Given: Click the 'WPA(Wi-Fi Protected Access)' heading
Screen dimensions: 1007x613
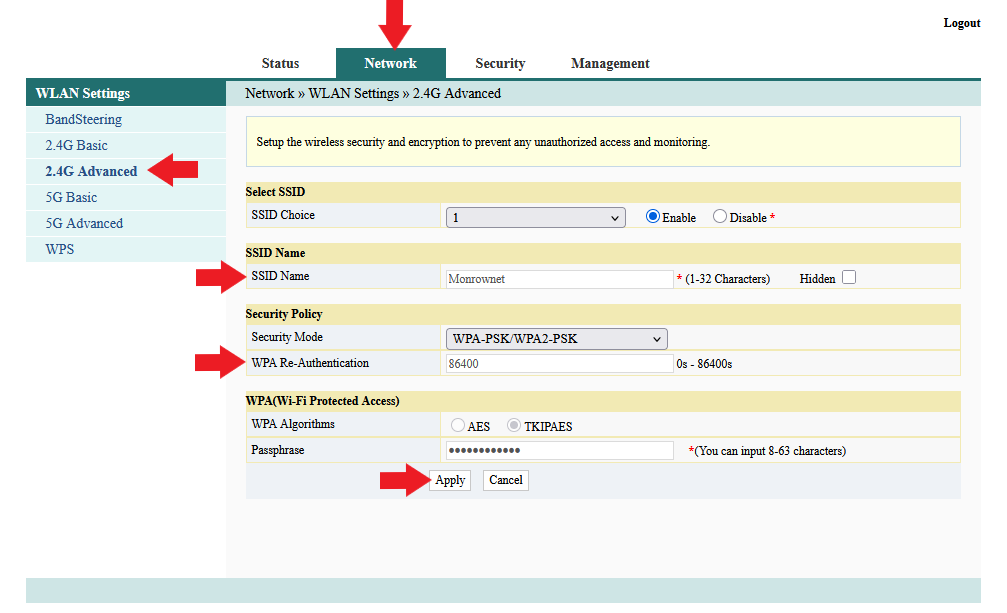Looking at the screenshot, I should (322, 401).
